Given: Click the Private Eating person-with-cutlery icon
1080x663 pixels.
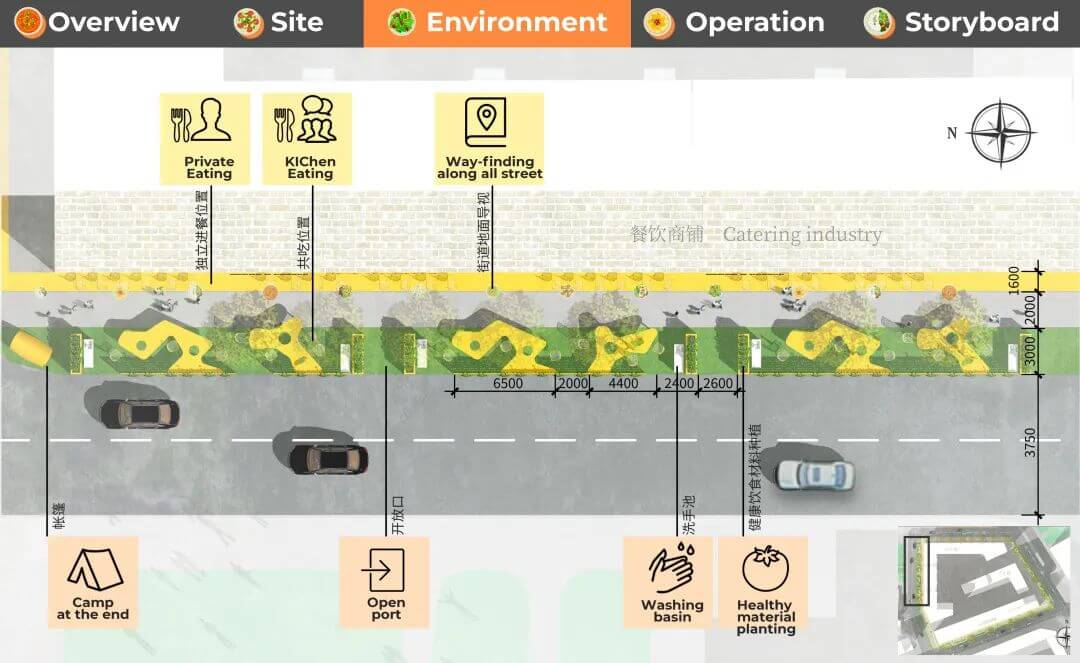Looking at the screenshot, I should point(202,120).
